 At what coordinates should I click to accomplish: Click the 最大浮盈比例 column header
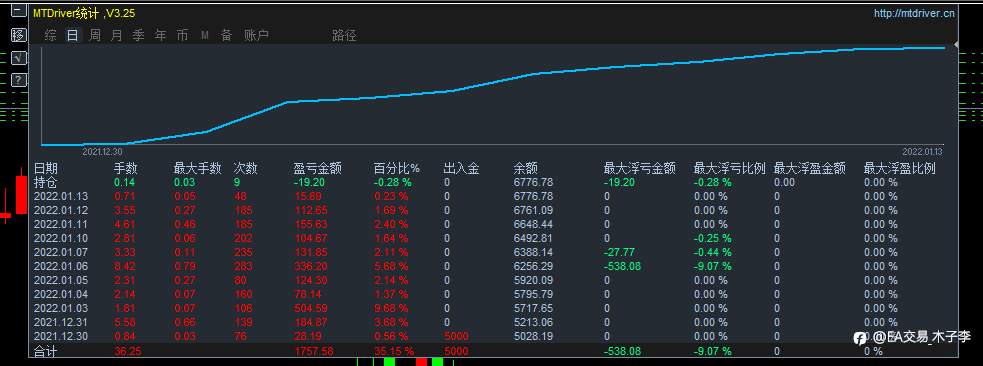(900, 169)
